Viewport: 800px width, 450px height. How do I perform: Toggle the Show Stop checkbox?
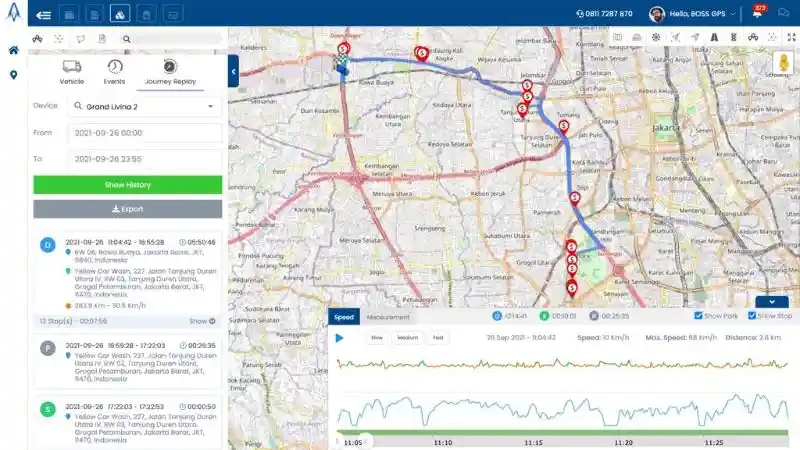(x=753, y=316)
